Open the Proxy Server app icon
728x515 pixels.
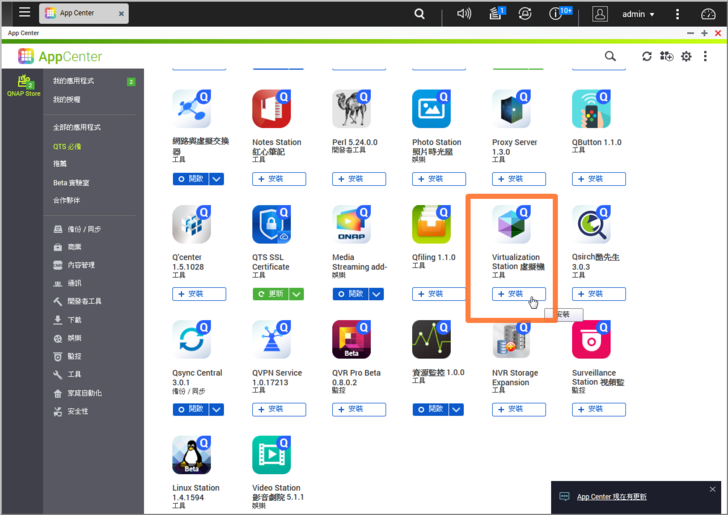coord(511,109)
